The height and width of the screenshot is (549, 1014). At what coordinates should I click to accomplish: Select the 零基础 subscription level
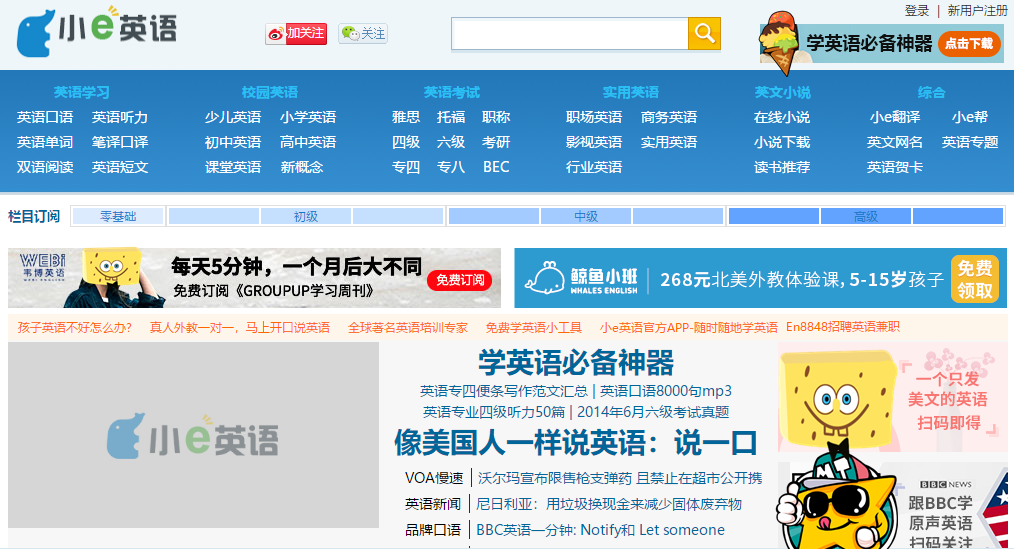[x=118, y=216]
